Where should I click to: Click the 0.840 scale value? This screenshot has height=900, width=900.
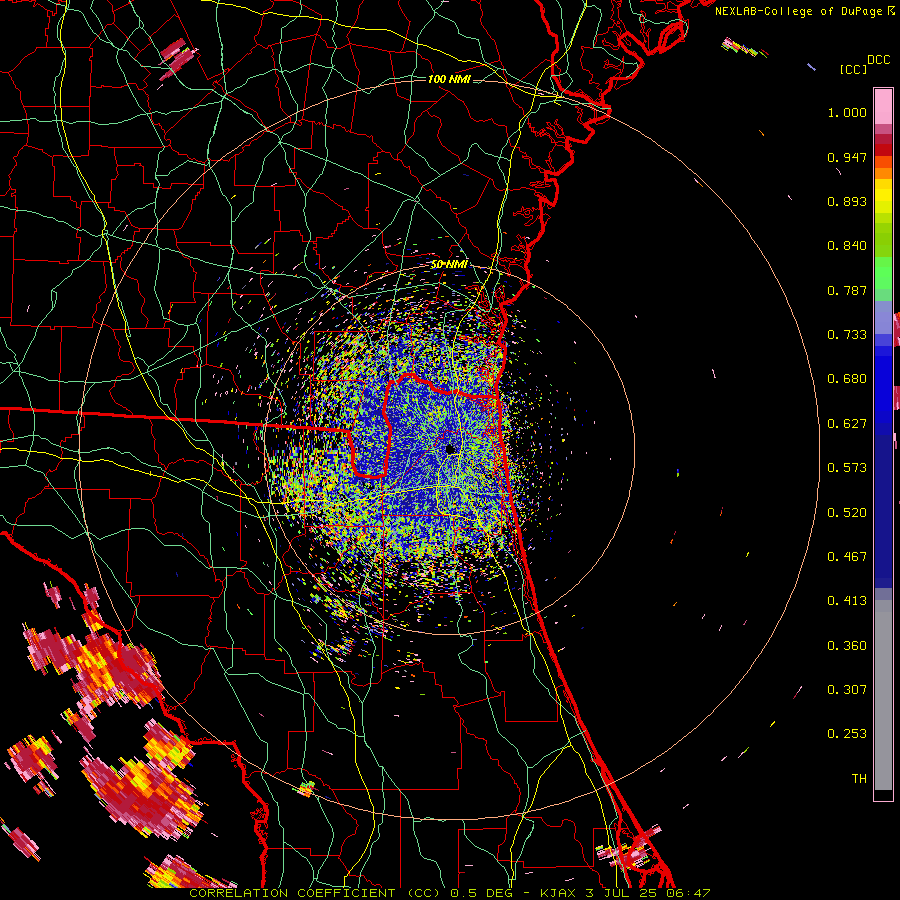[x=847, y=246]
